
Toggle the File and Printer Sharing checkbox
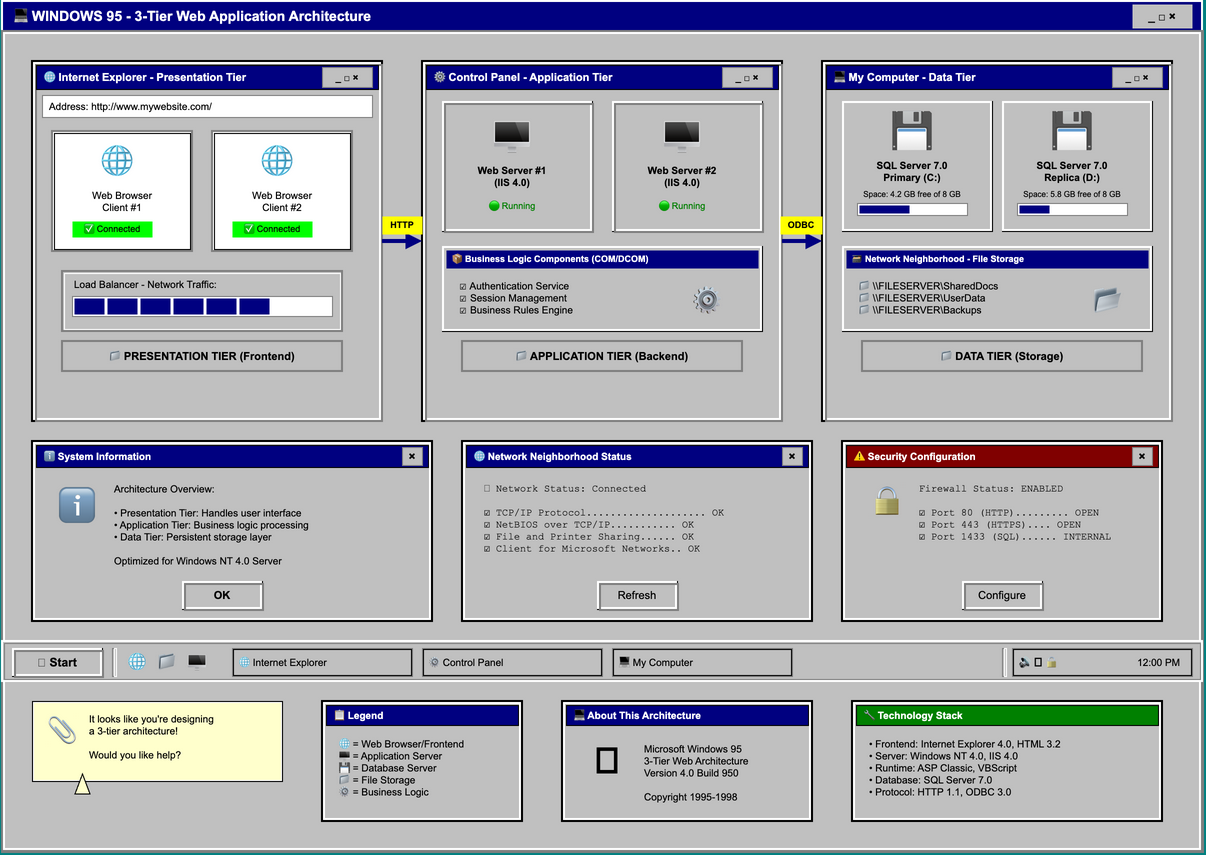coord(487,537)
